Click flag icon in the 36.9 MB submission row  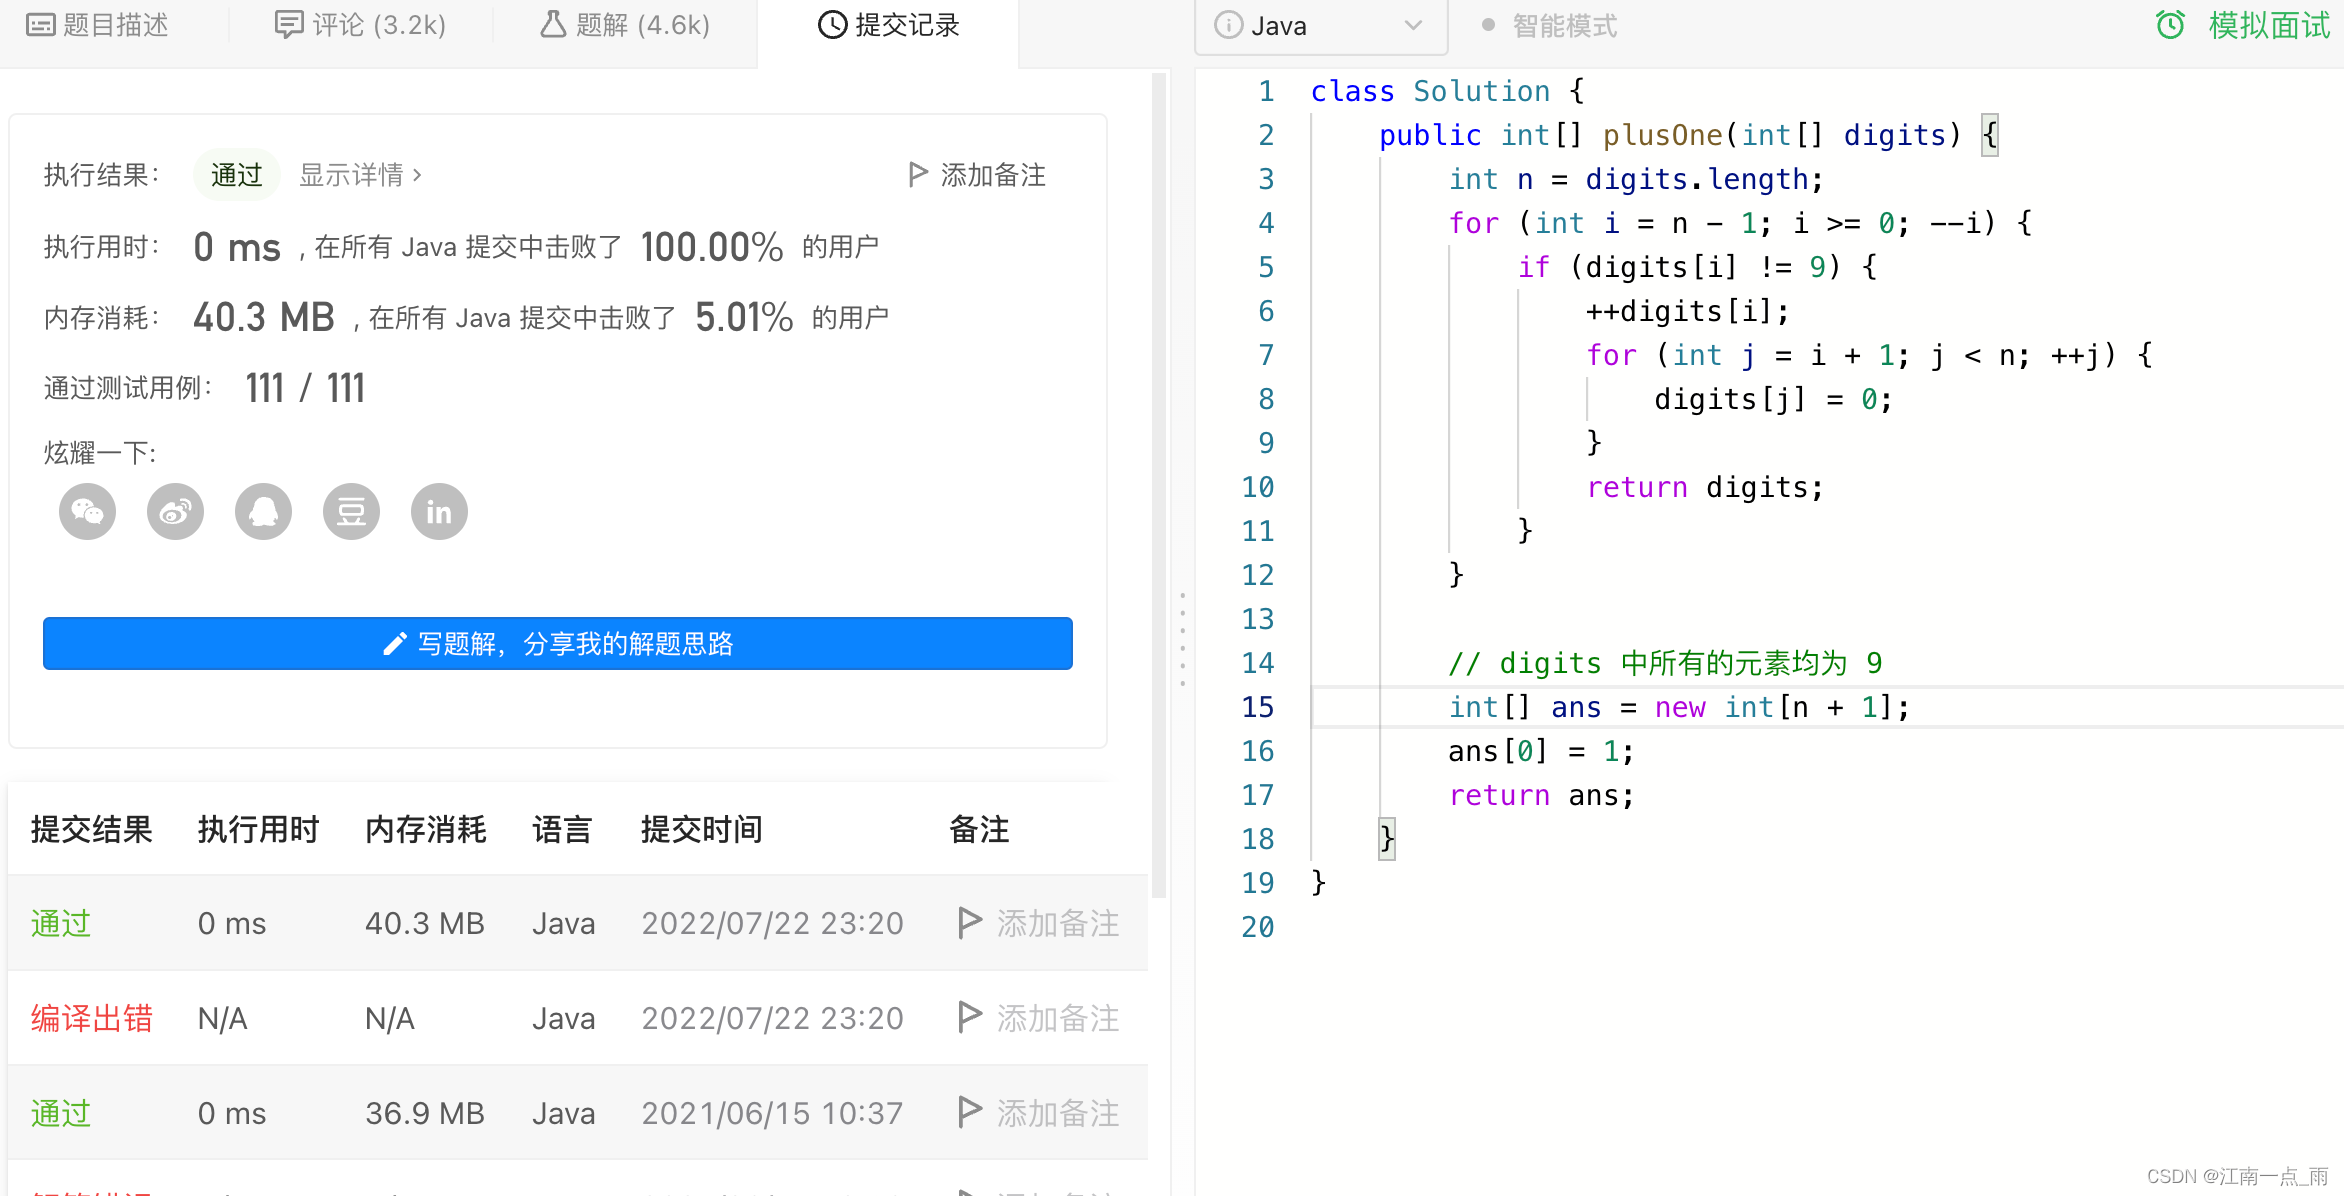coord(969,1113)
